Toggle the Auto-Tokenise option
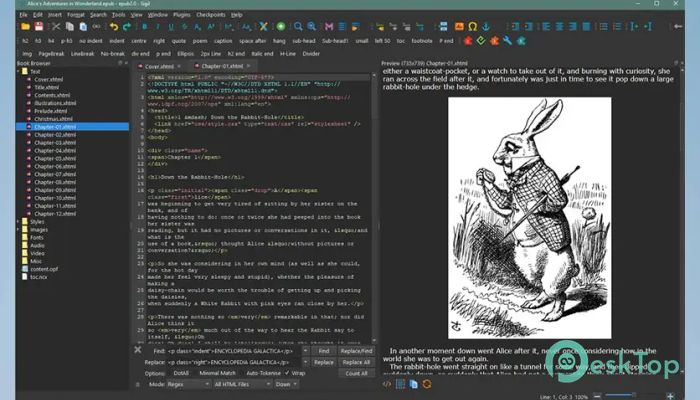 tap(263, 373)
